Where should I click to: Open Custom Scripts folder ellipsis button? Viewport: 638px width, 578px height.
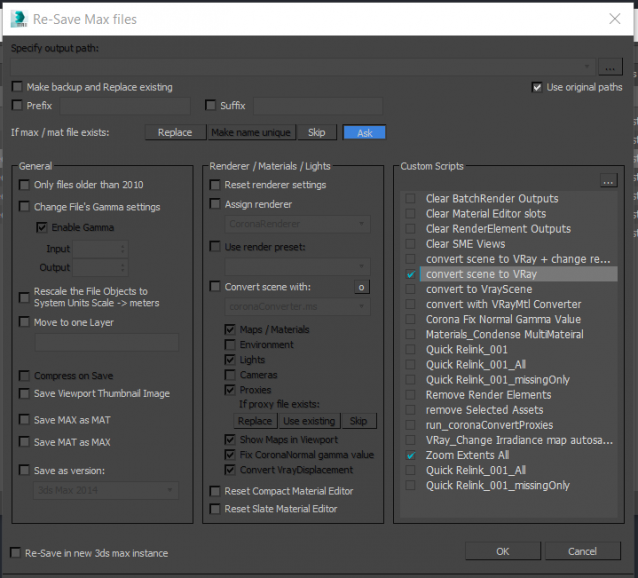(608, 181)
